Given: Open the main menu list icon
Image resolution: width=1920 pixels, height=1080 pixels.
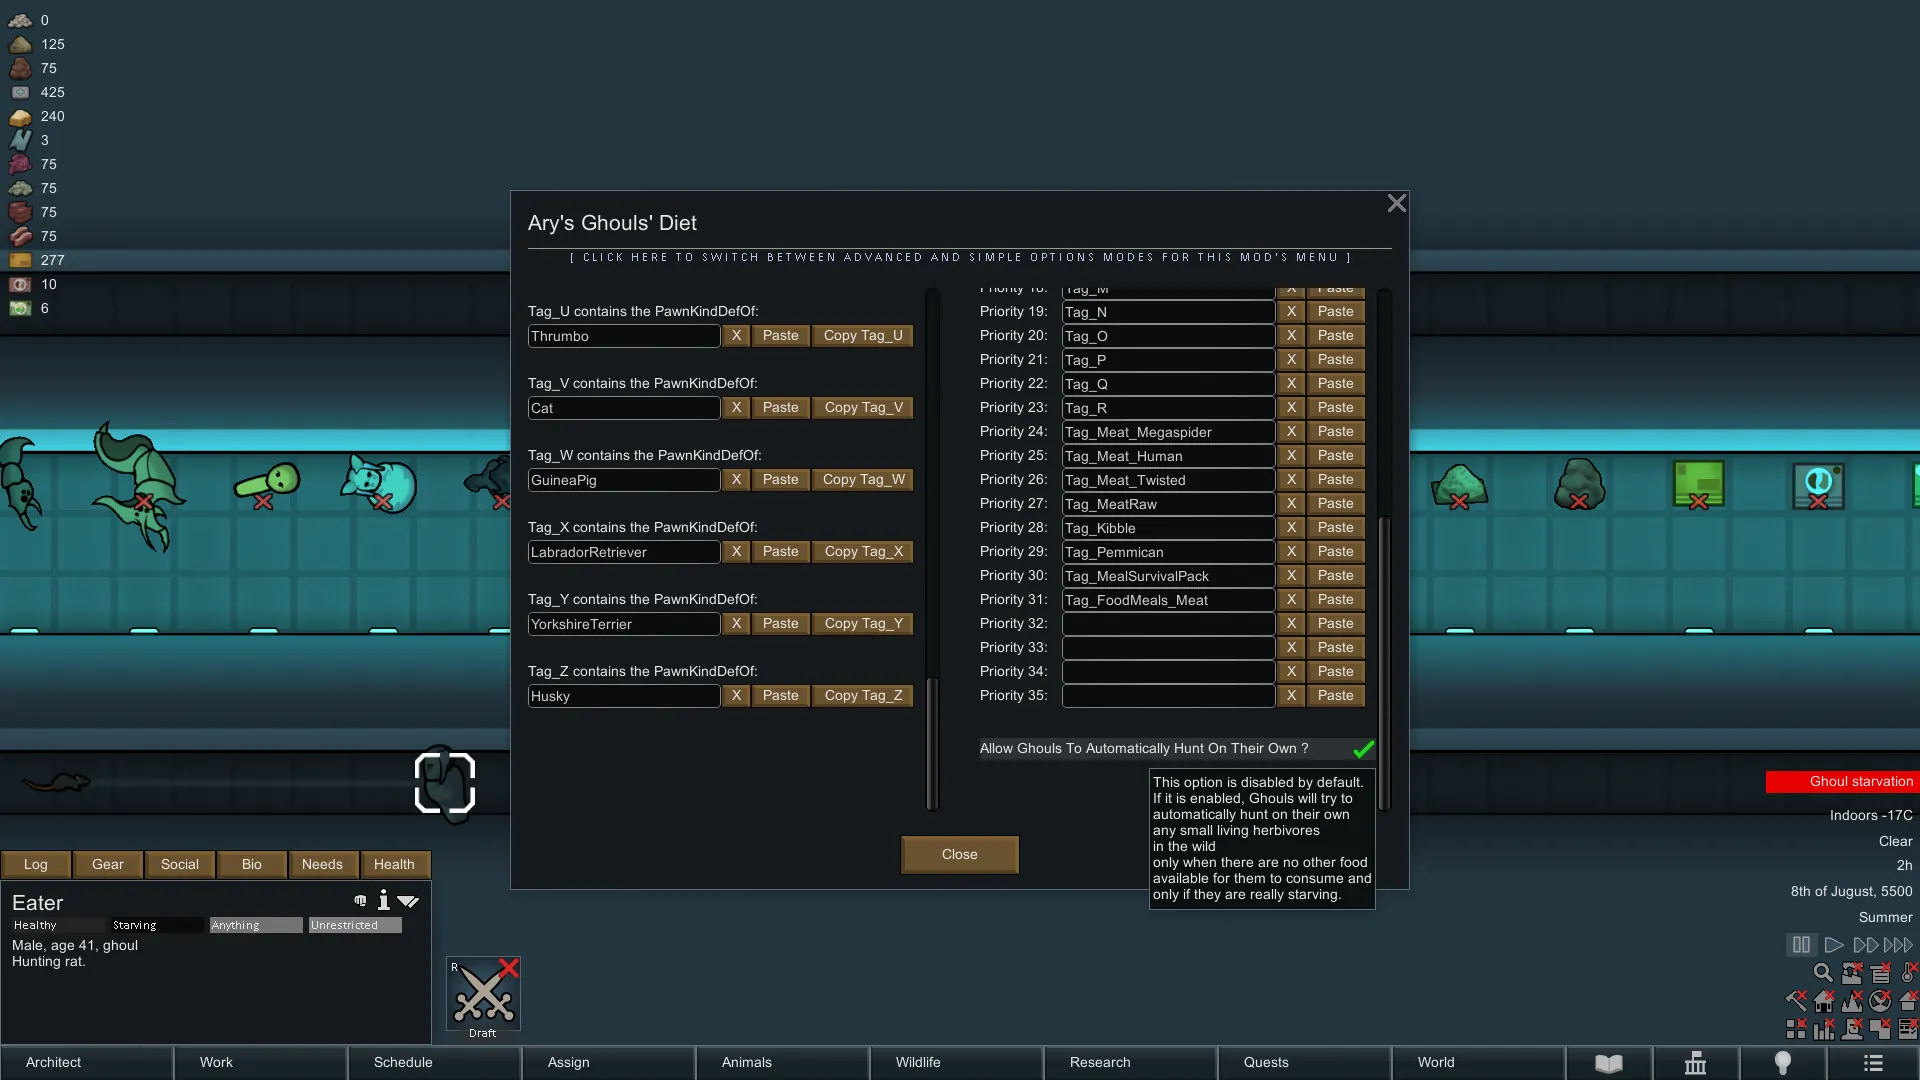Looking at the screenshot, I should [1873, 1063].
